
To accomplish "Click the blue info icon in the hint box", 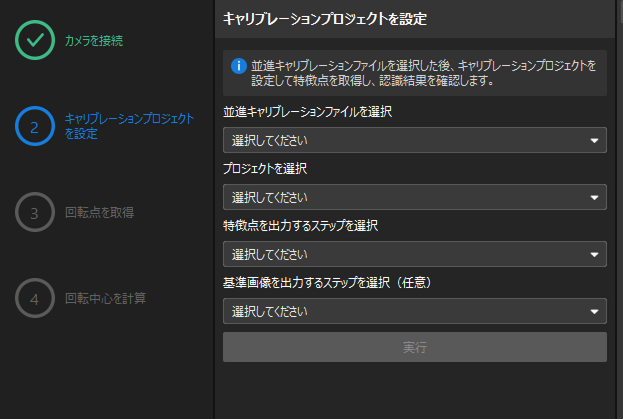I will 239,66.
